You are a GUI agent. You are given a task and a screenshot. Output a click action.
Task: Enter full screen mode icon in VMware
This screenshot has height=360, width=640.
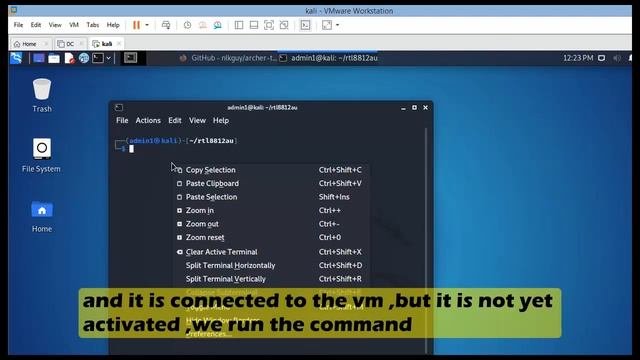(x=269, y=25)
